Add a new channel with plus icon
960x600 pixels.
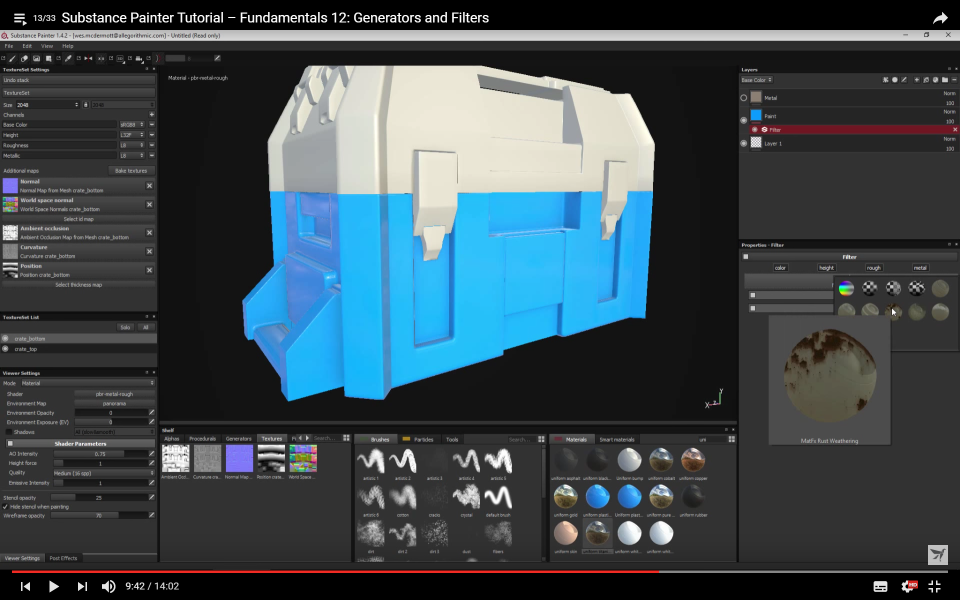click(x=151, y=114)
